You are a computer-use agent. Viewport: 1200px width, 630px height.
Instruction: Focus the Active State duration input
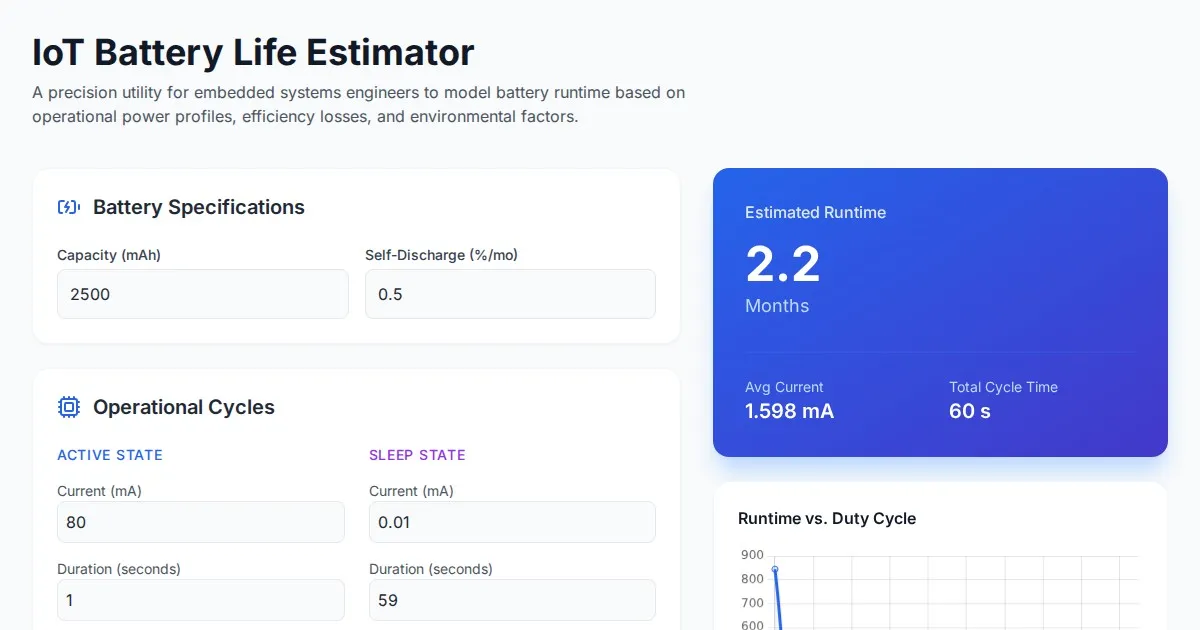pos(200,600)
